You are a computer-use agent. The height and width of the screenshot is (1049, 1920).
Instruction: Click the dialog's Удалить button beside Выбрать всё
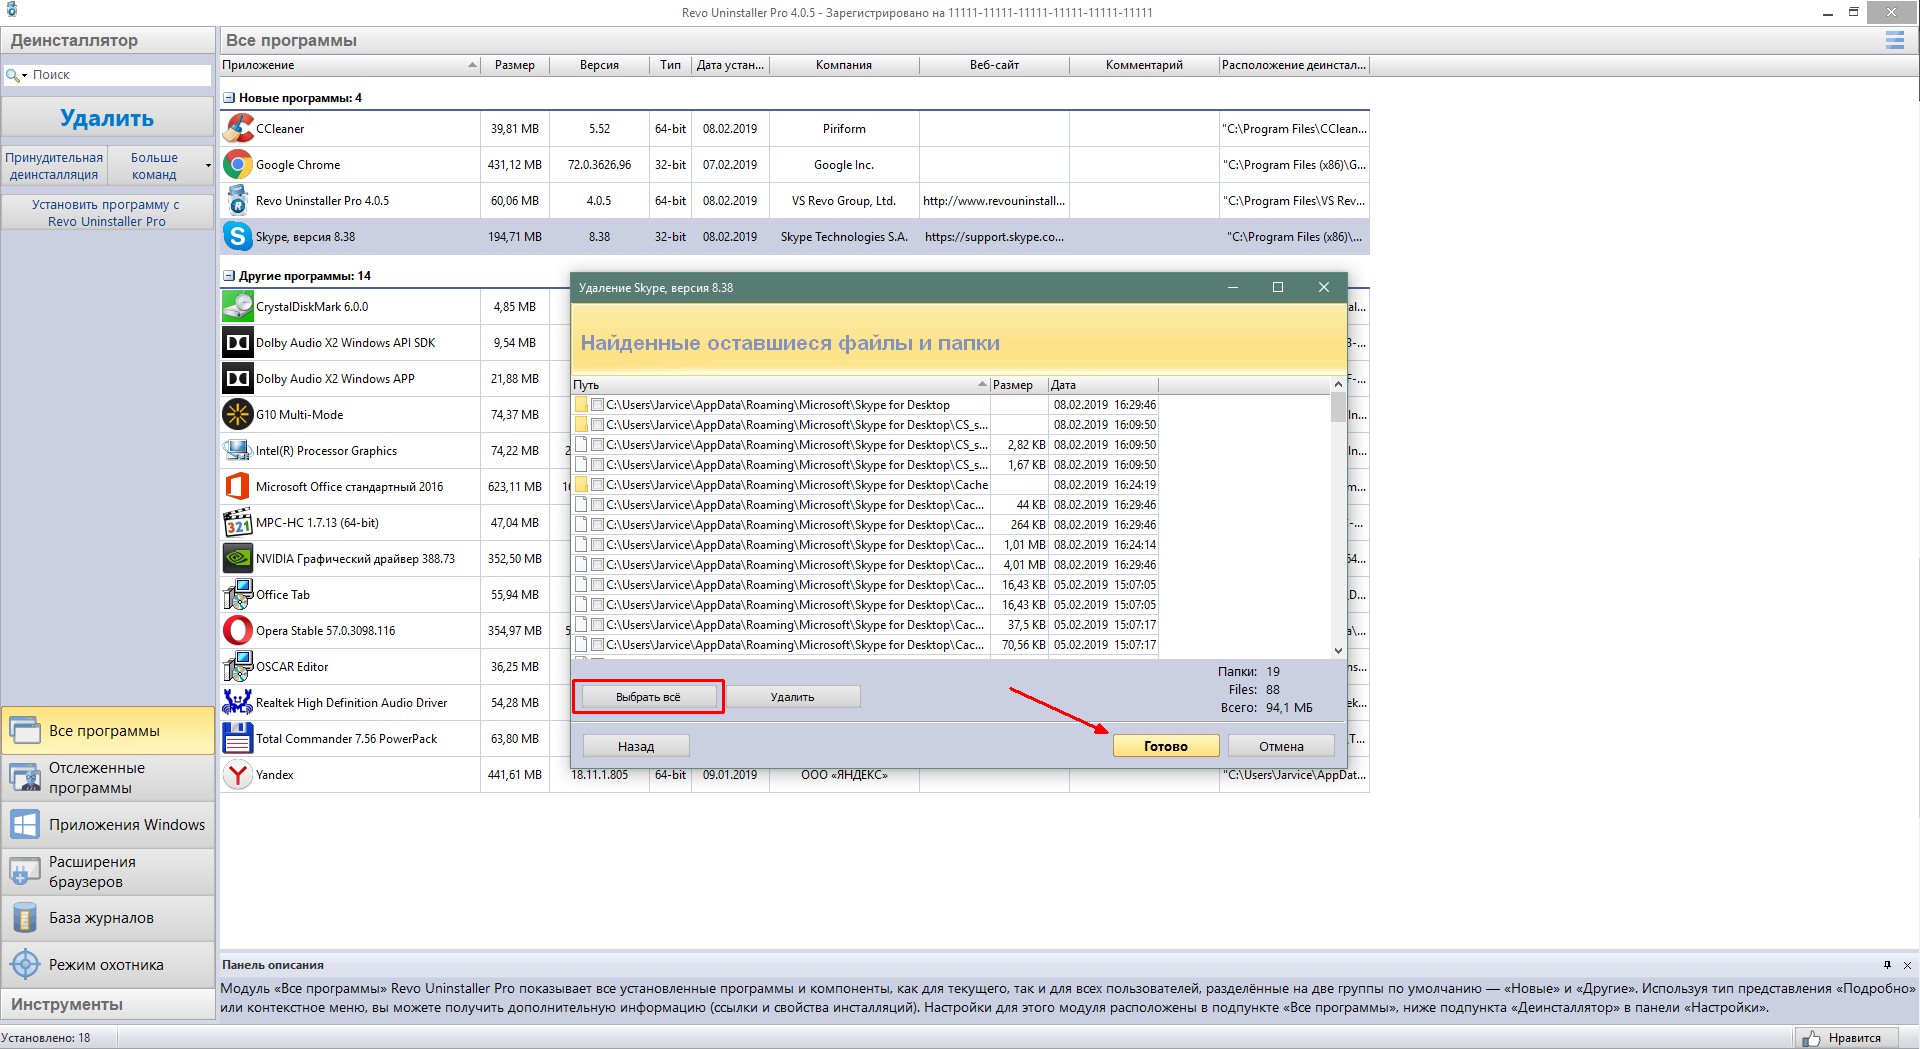(x=792, y=697)
